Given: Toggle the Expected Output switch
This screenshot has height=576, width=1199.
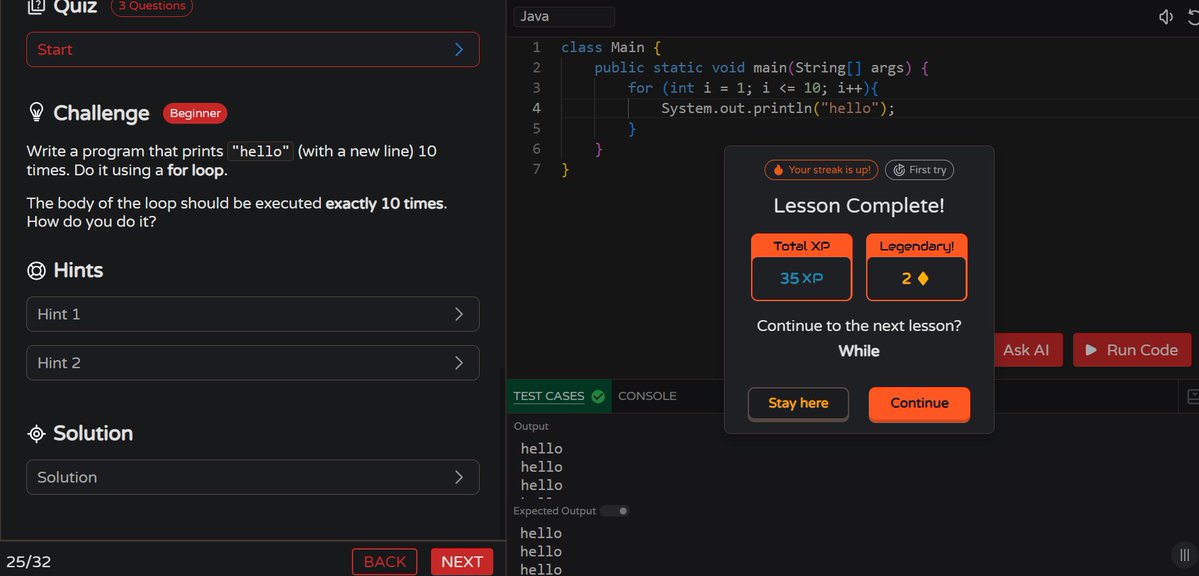Looking at the screenshot, I should tap(615, 511).
